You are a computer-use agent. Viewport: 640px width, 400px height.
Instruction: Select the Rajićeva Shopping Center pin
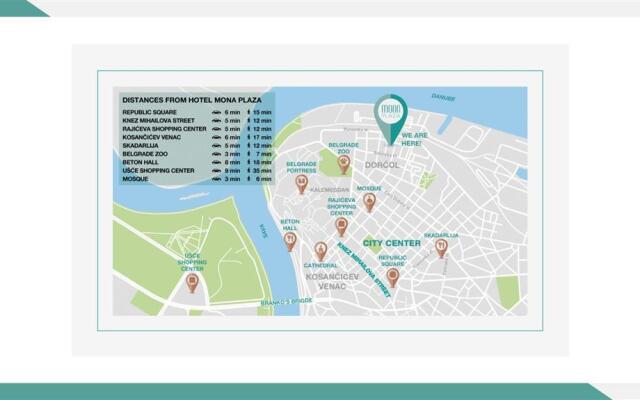341,227
